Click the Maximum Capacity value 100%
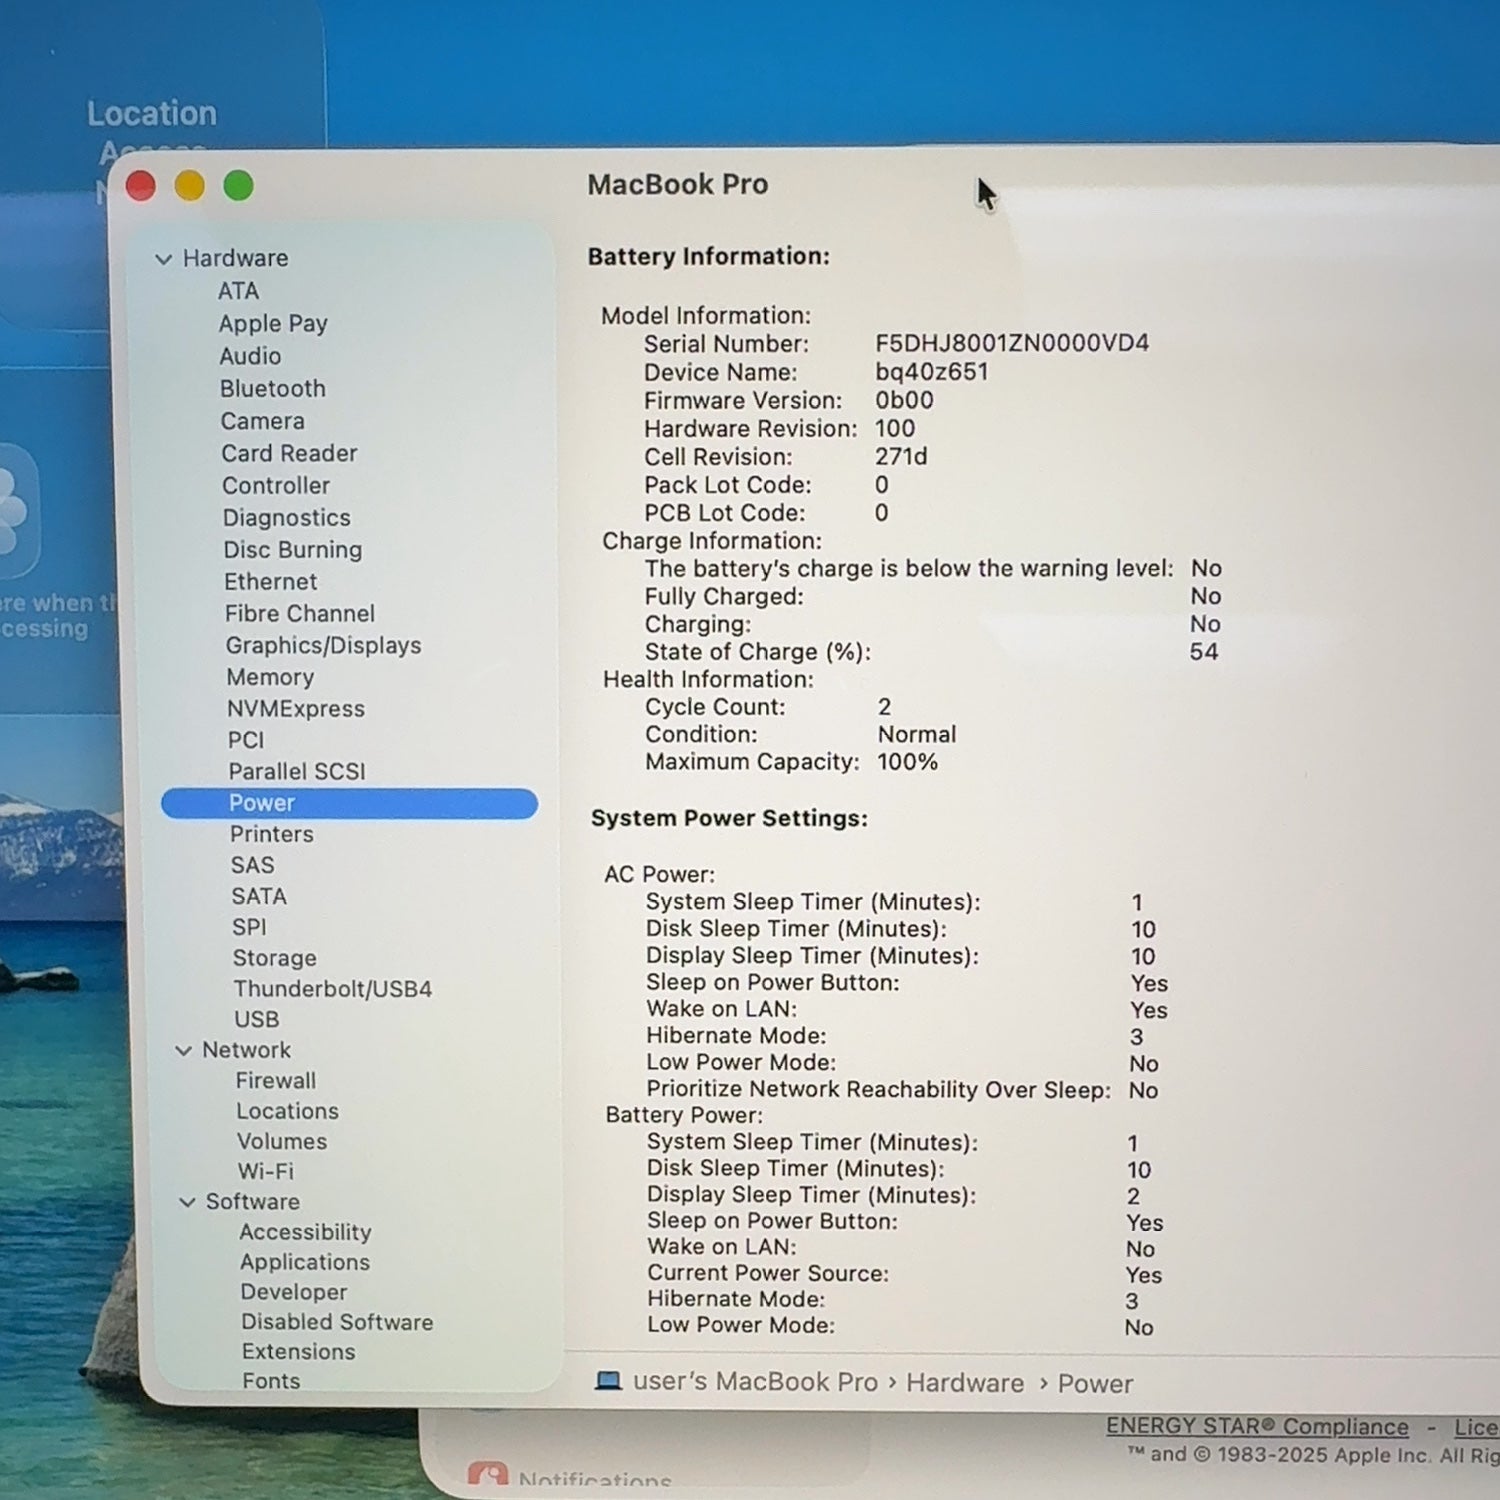 point(908,762)
